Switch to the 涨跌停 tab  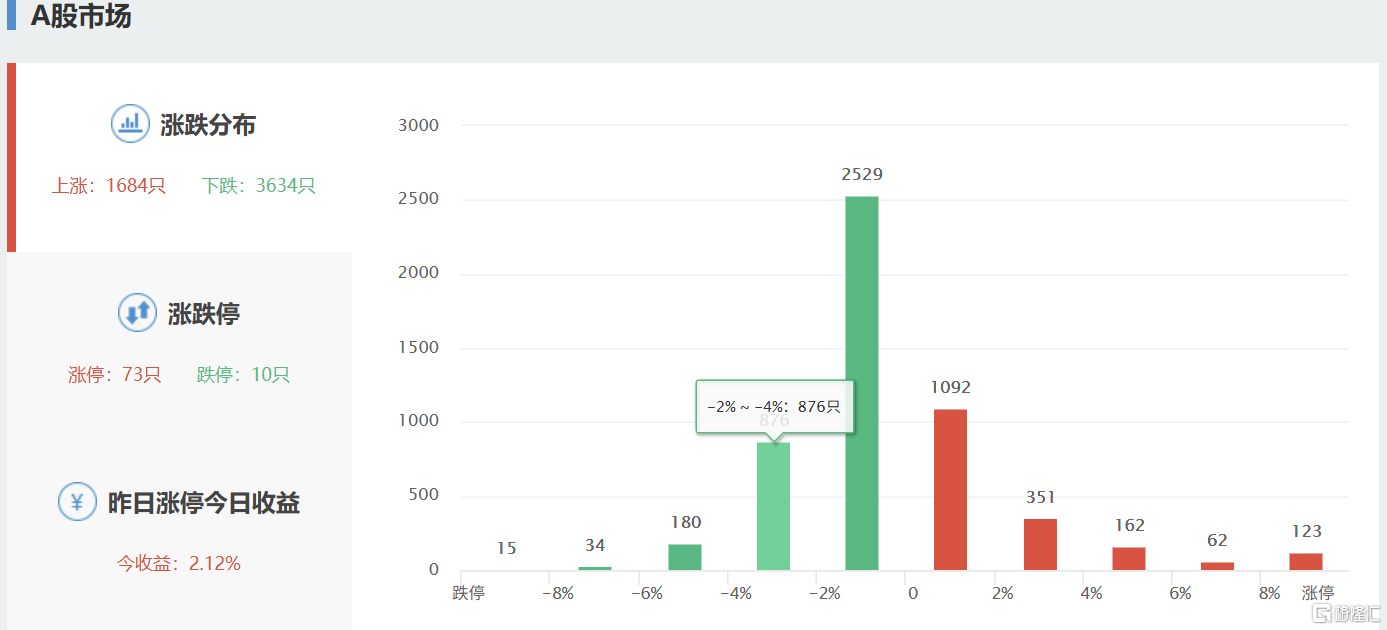pos(204,314)
